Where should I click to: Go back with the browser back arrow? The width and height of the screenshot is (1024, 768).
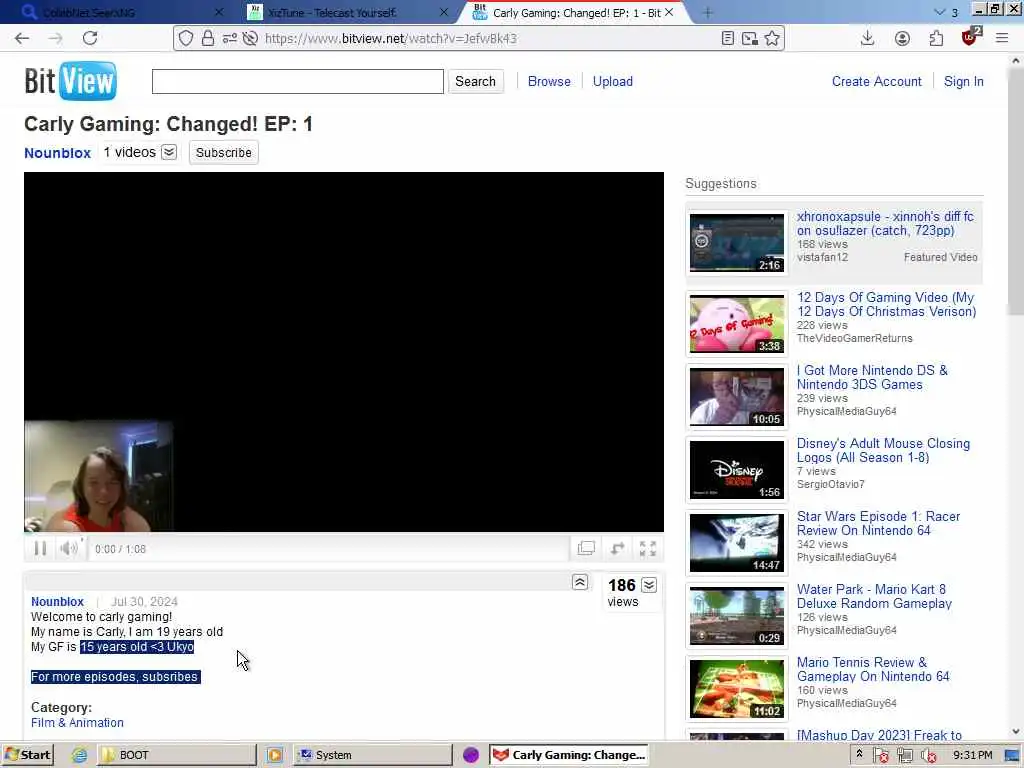[x=22, y=39]
